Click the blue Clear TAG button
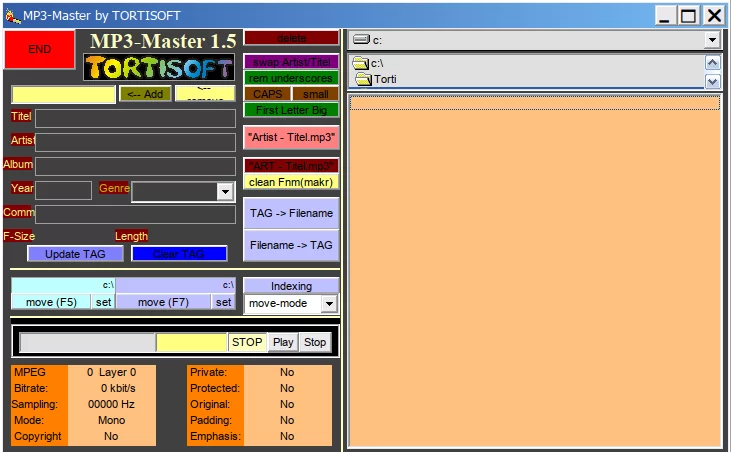Image resolution: width=731 pixels, height=452 pixels. 179,254
